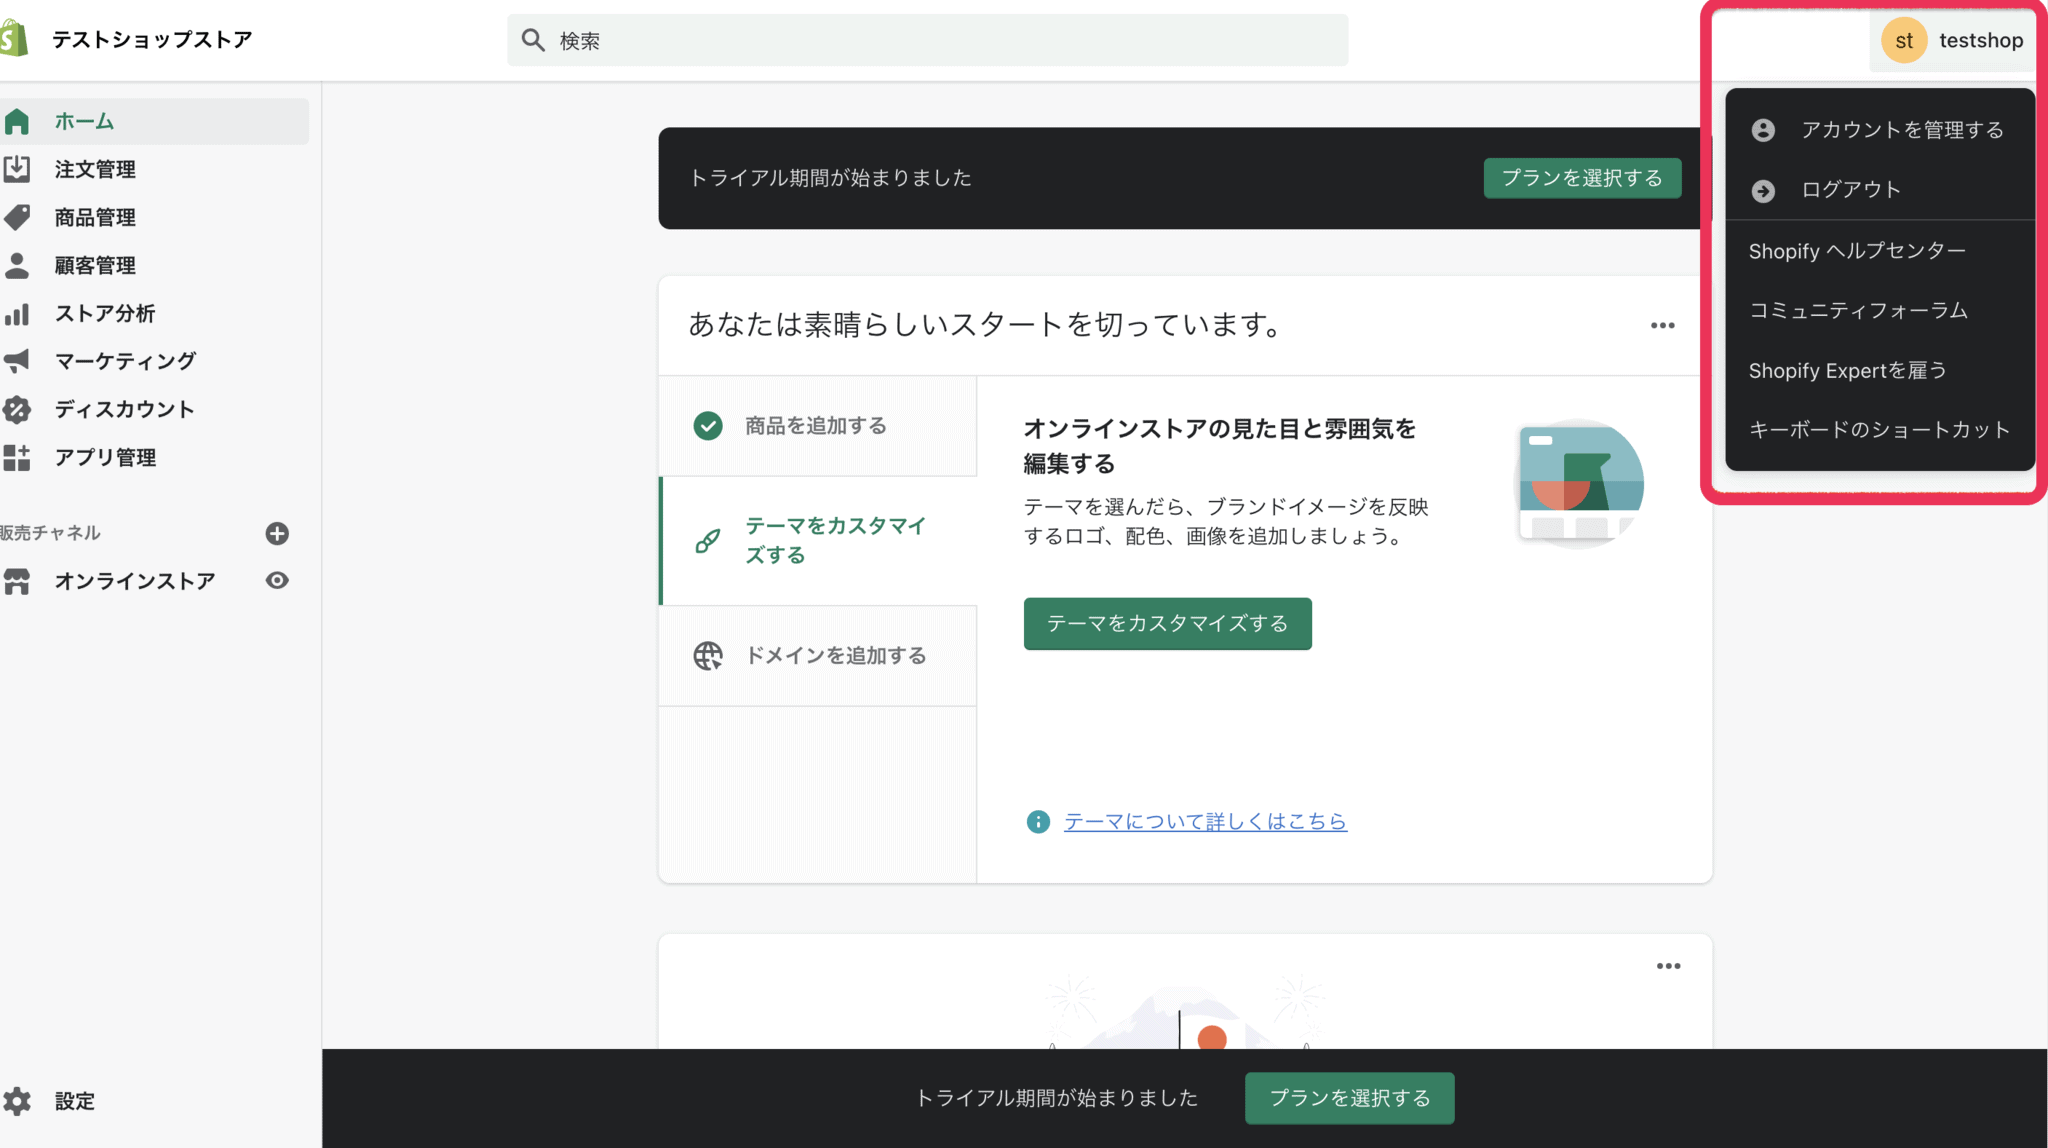
Task: Open 顧客管理 section
Action: point(95,265)
